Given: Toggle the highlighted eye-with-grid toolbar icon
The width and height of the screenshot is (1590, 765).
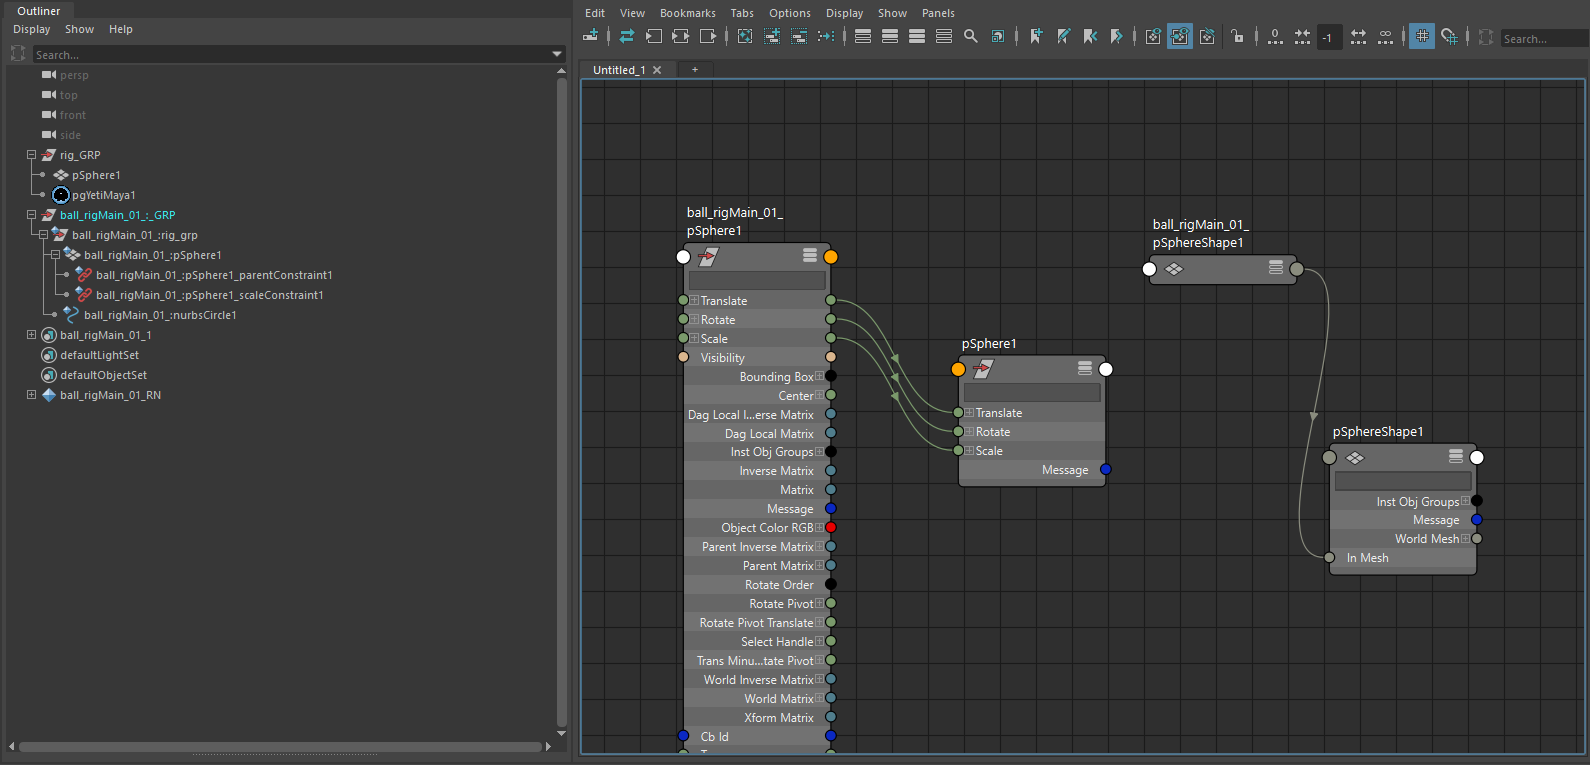Looking at the screenshot, I should pyautogui.click(x=1180, y=36).
